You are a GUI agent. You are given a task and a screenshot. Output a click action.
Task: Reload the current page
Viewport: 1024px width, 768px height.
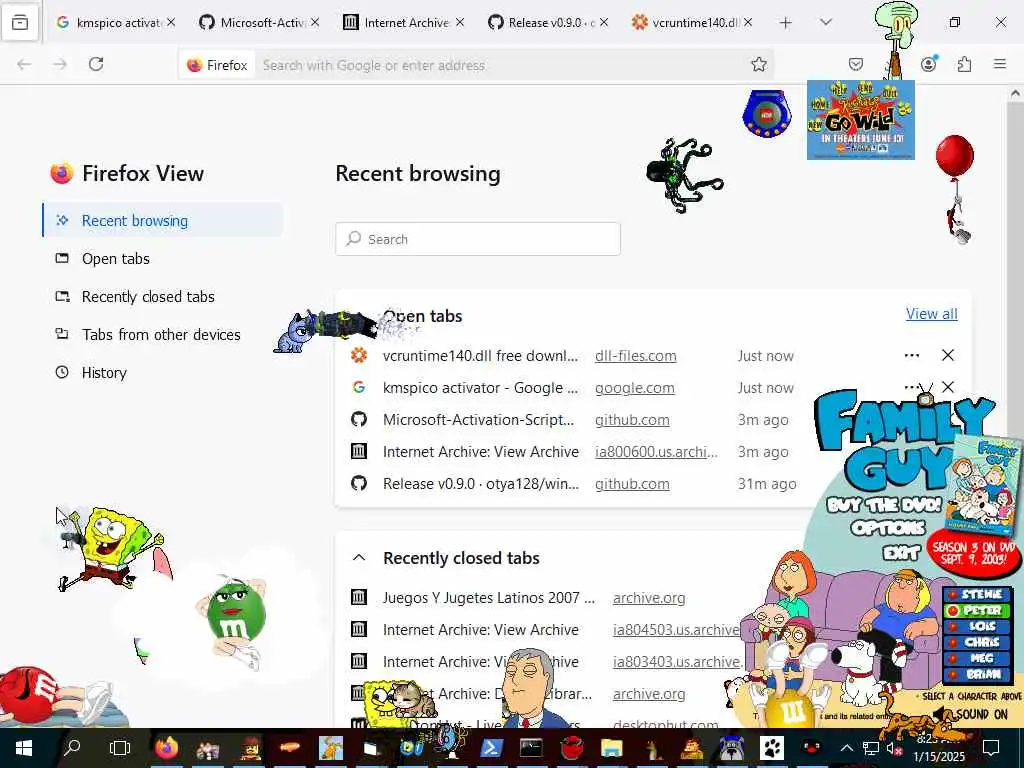pos(96,64)
